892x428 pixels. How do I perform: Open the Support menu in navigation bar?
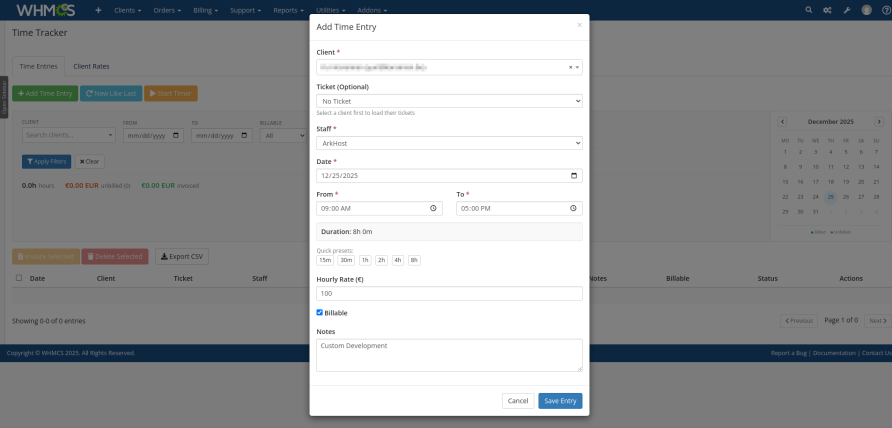click(x=246, y=10)
